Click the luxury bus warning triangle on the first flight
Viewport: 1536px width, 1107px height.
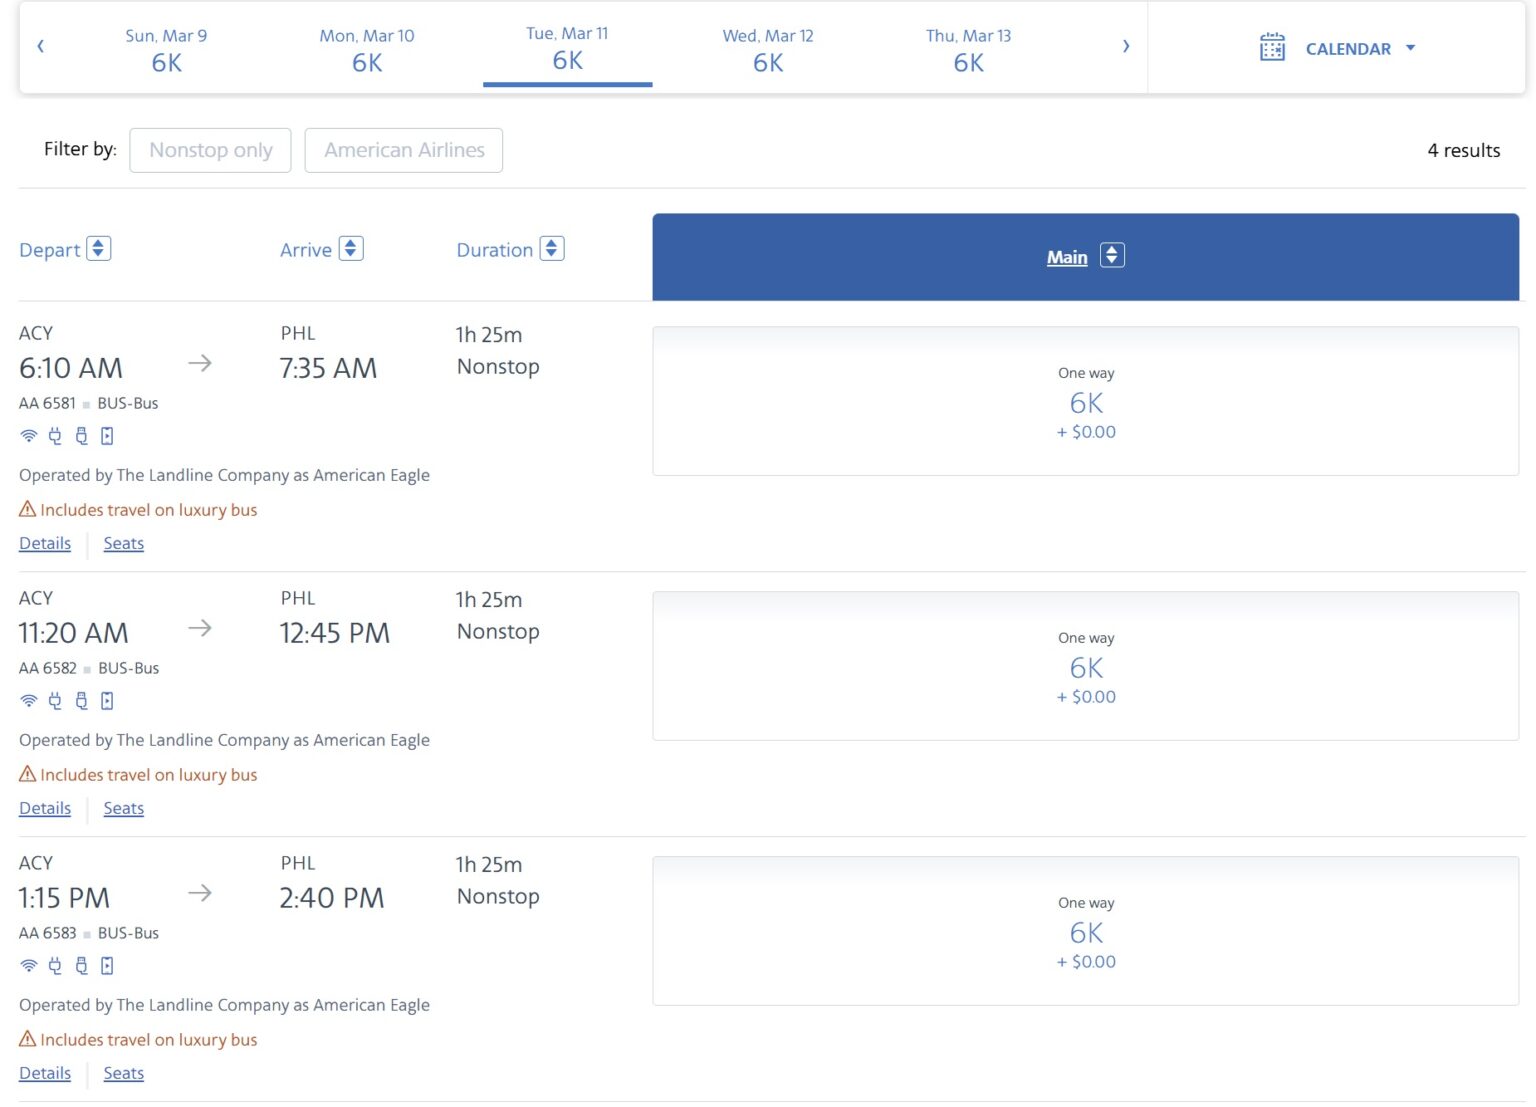[x=27, y=509]
